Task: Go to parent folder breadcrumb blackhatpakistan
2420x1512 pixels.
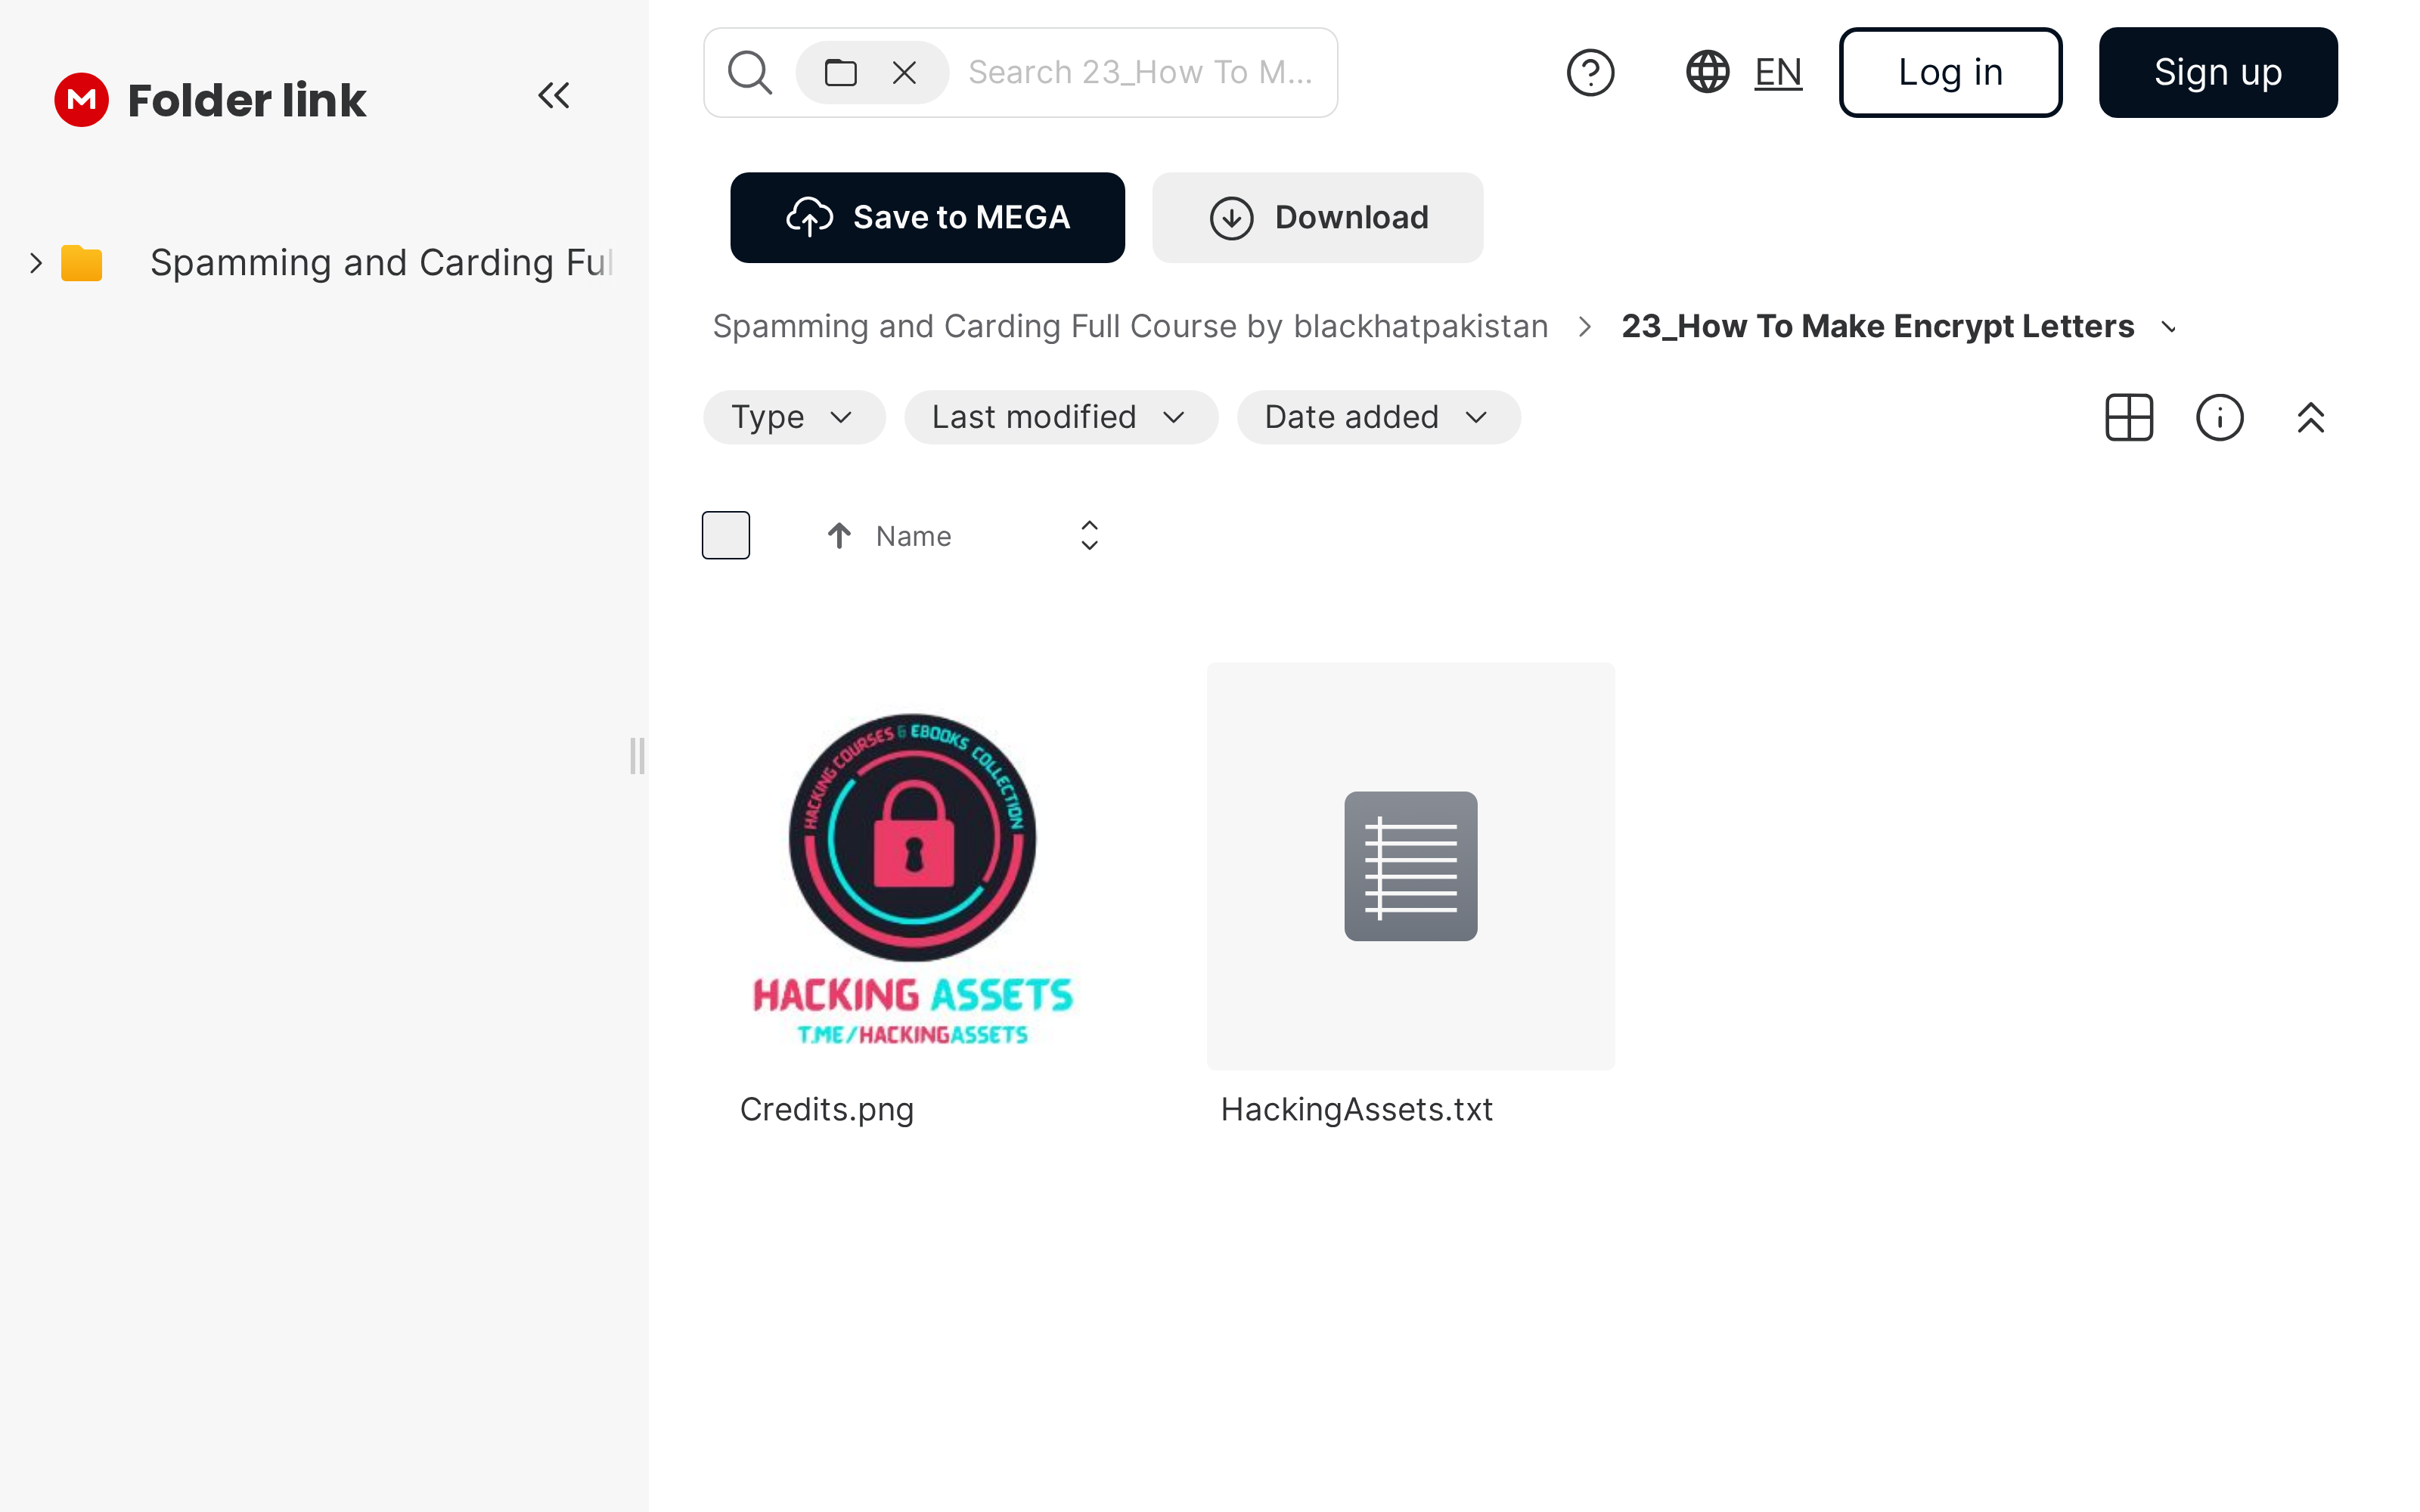Action: click(1130, 327)
